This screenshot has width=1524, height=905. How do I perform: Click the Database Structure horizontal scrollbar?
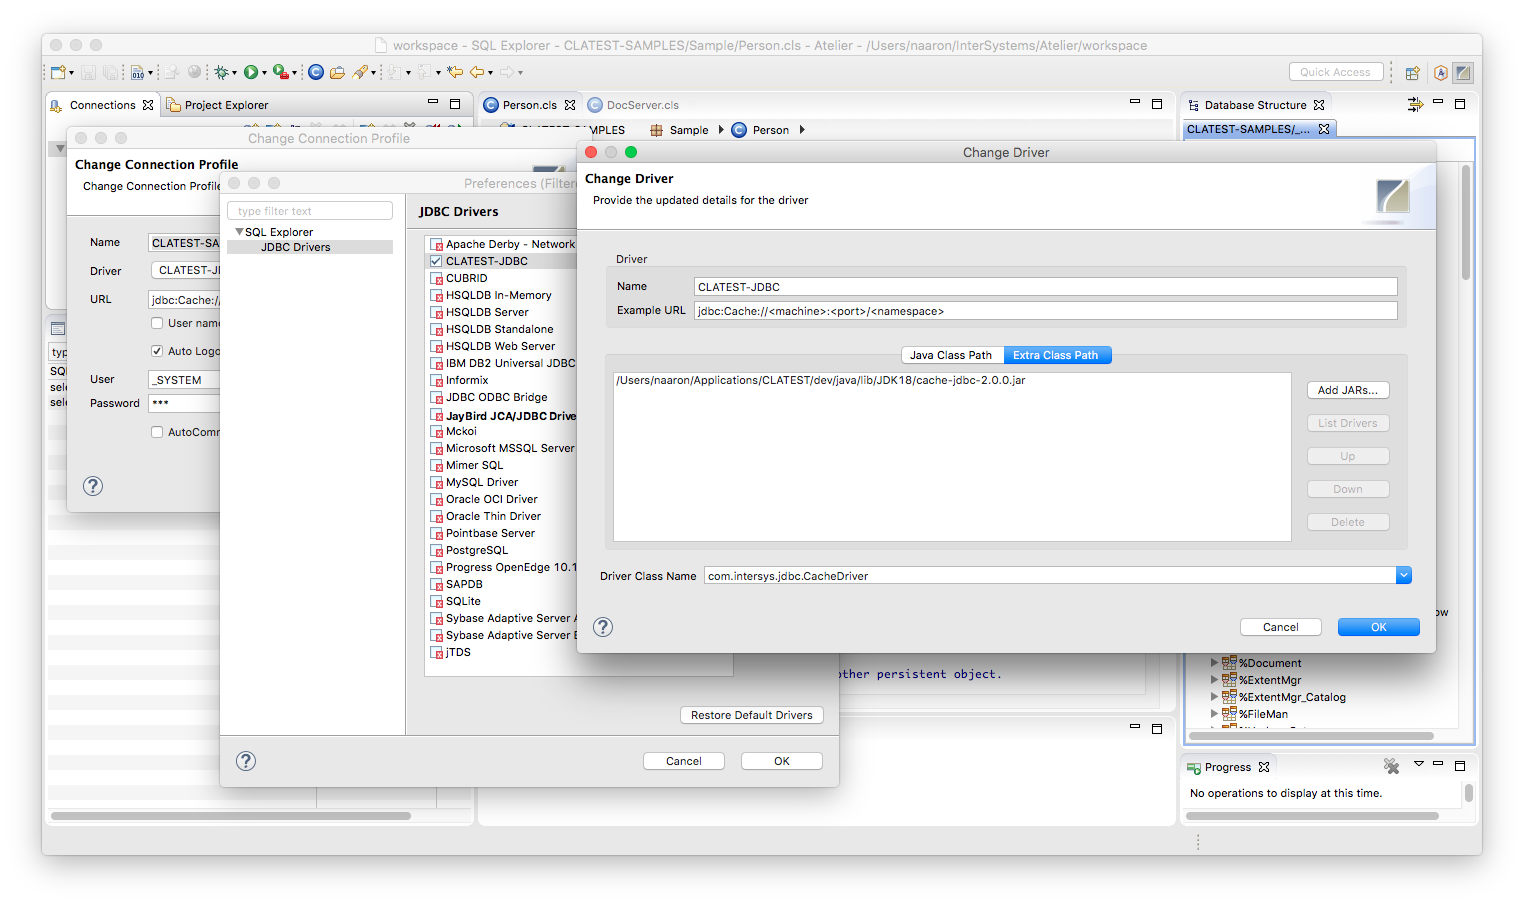[1310, 735]
